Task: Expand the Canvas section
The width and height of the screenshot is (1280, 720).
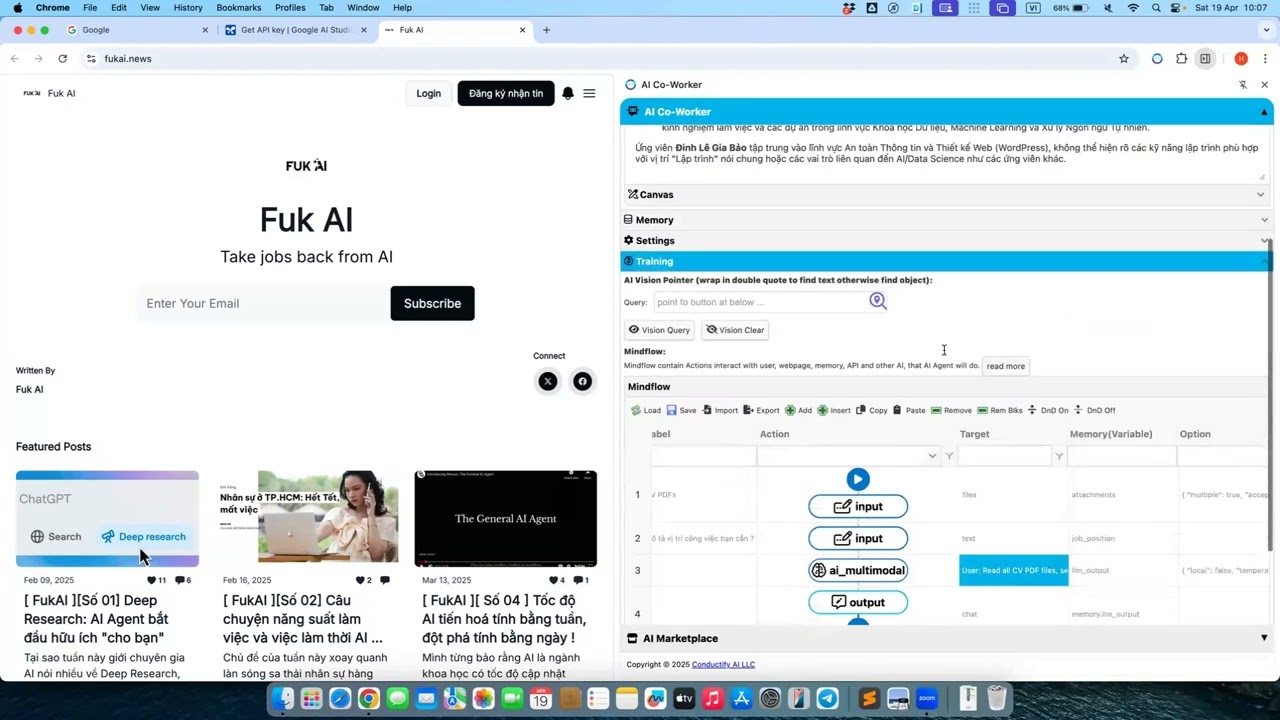Action: coord(945,195)
